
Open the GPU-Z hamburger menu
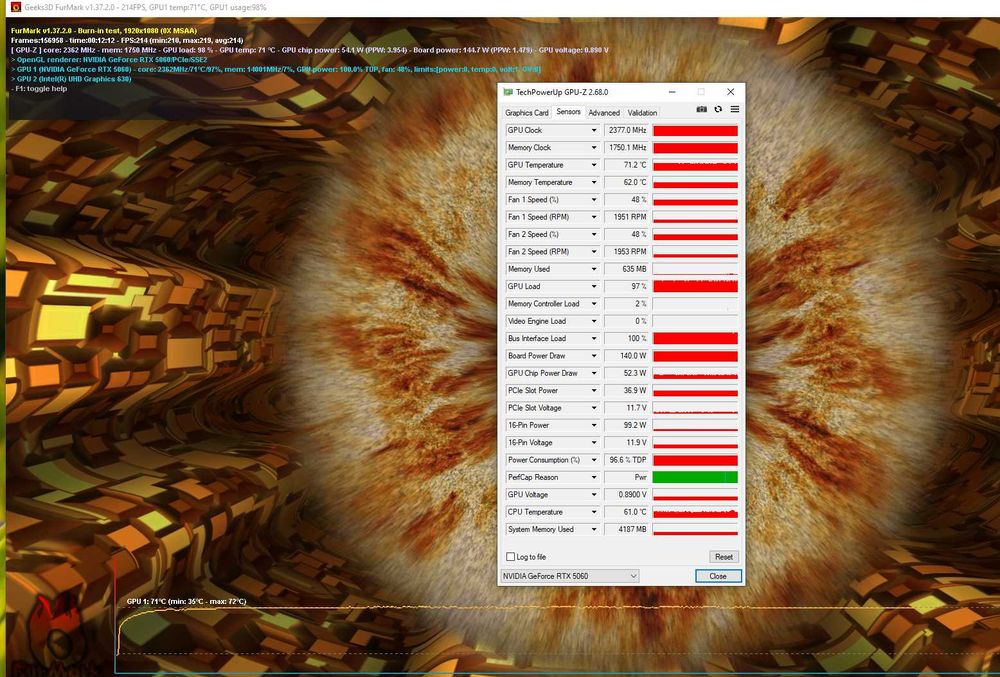coord(735,110)
